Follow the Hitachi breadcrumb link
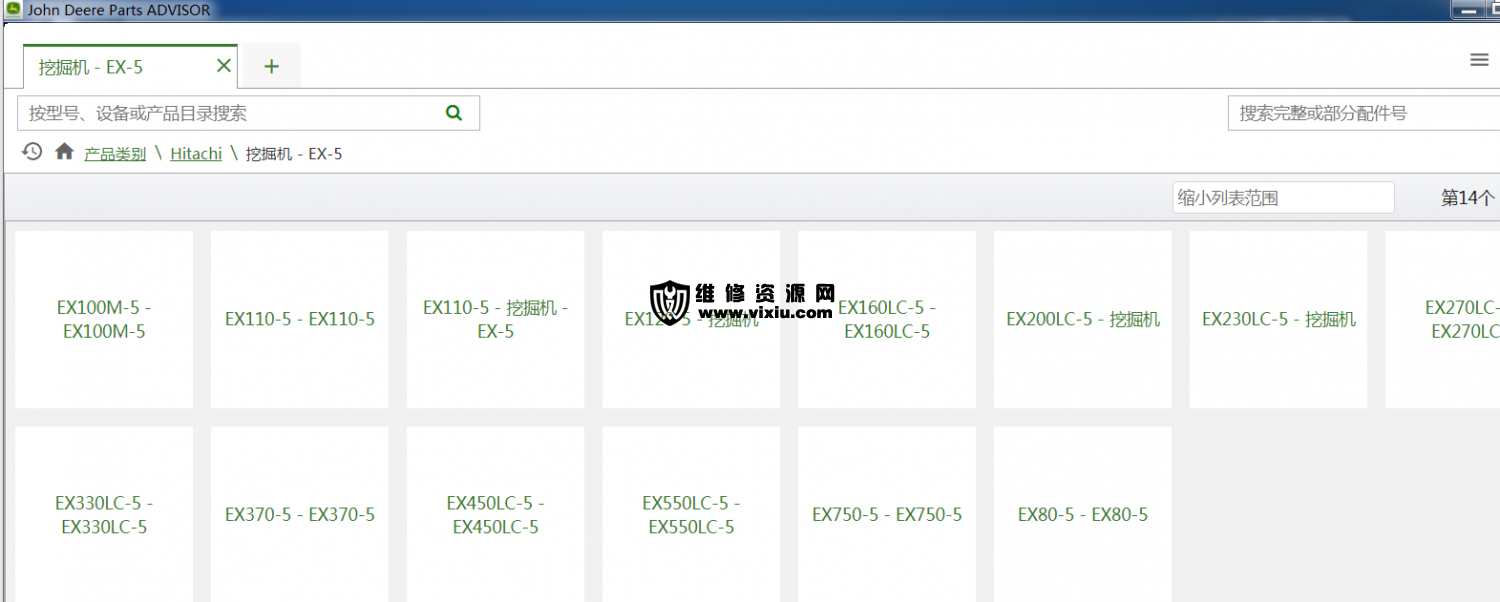The width and height of the screenshot is (1500, 602). click(x=196, y=154)
